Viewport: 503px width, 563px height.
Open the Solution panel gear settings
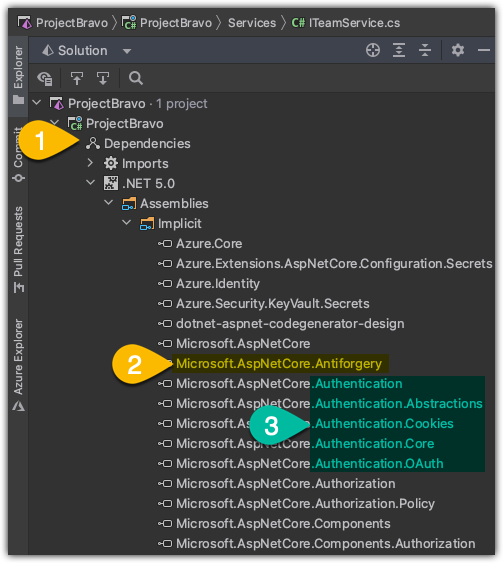tap(458, 50)
